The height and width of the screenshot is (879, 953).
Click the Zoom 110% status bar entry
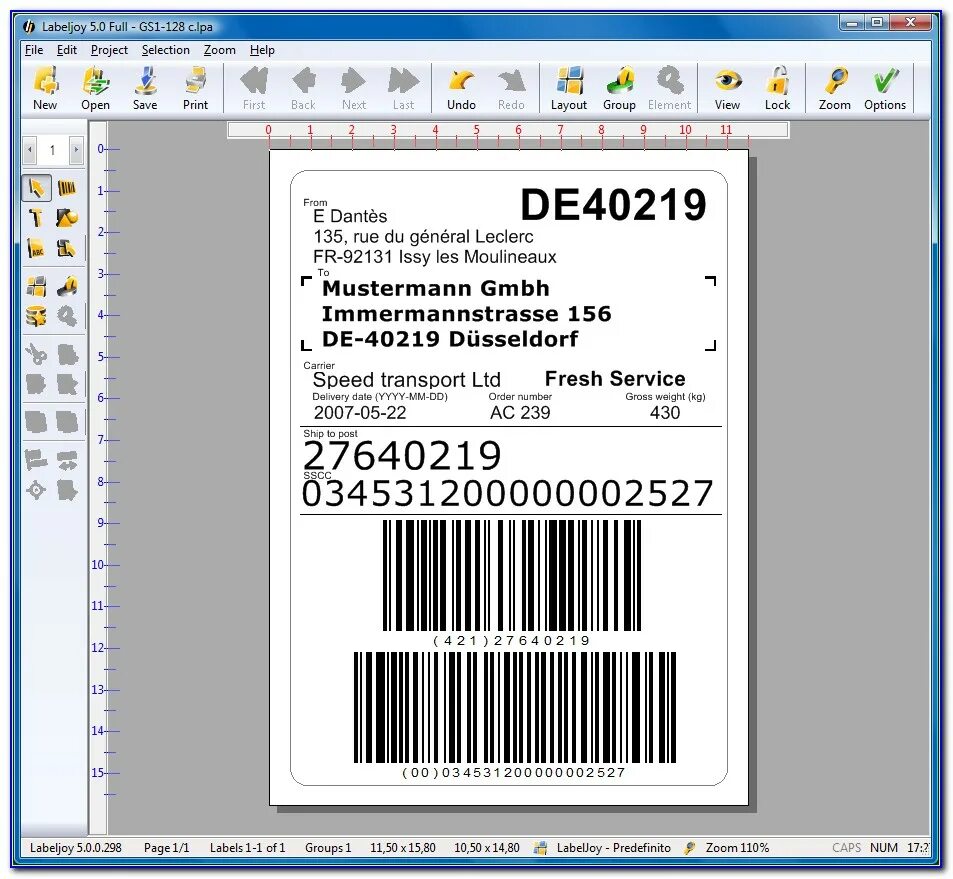pyautogui.click(x=737, y=847)
